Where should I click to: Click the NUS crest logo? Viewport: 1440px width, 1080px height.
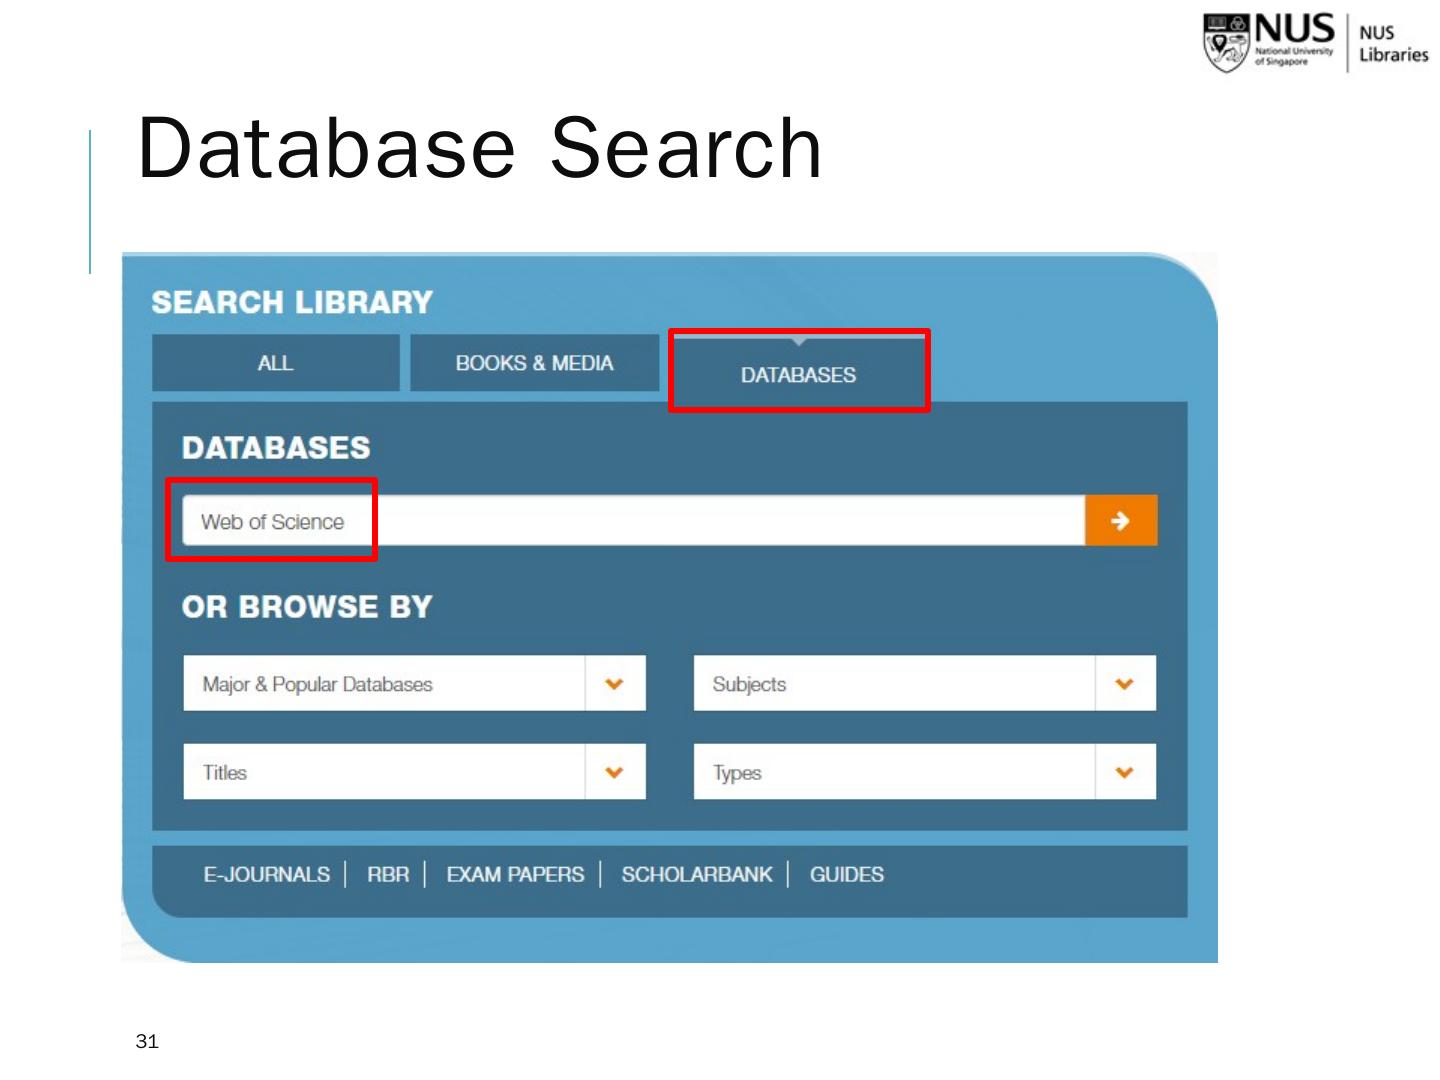1225,43
